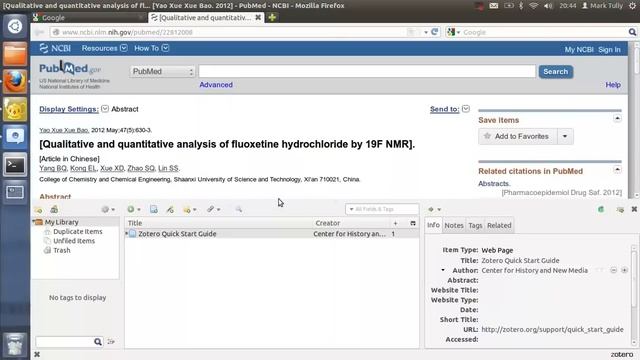Click the All Fields & Tags search box
Viewport: 640px width, 360px height.
point(382,209)
